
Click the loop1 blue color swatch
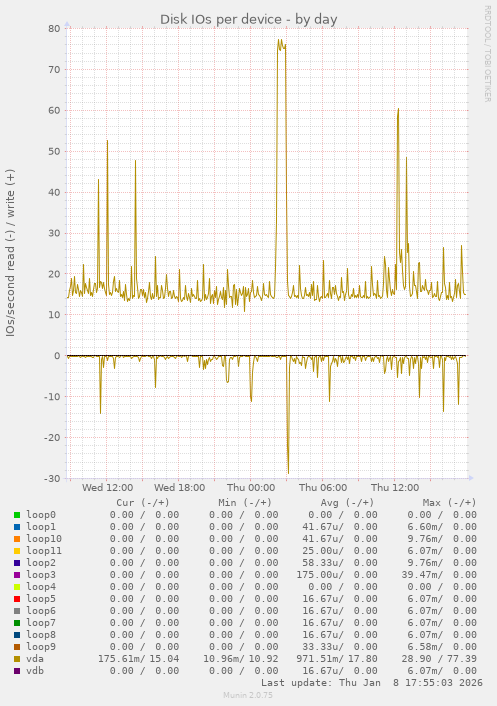17,527
